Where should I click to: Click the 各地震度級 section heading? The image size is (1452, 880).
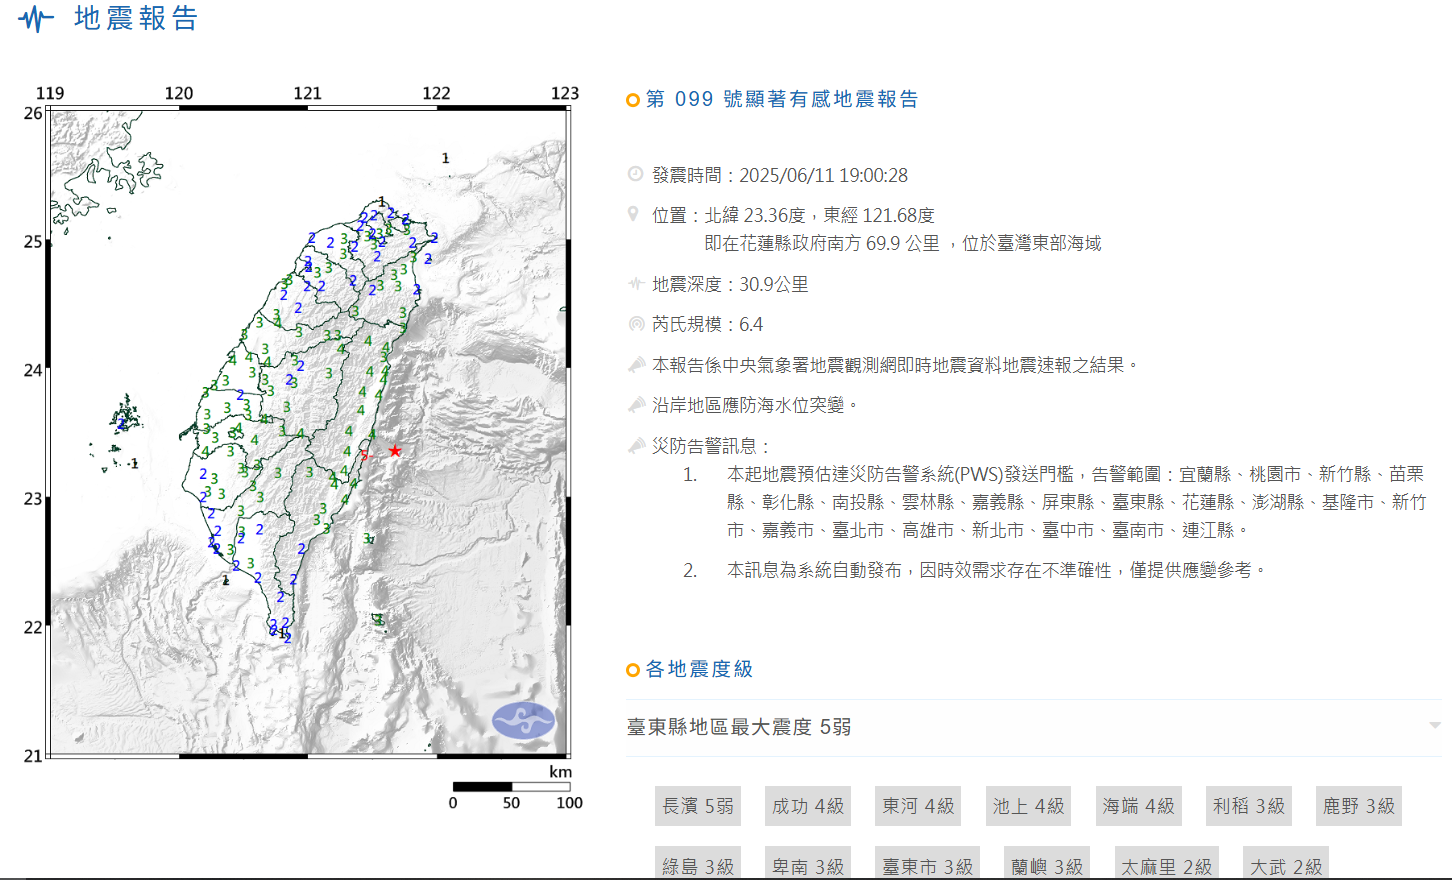pos(699,669)
